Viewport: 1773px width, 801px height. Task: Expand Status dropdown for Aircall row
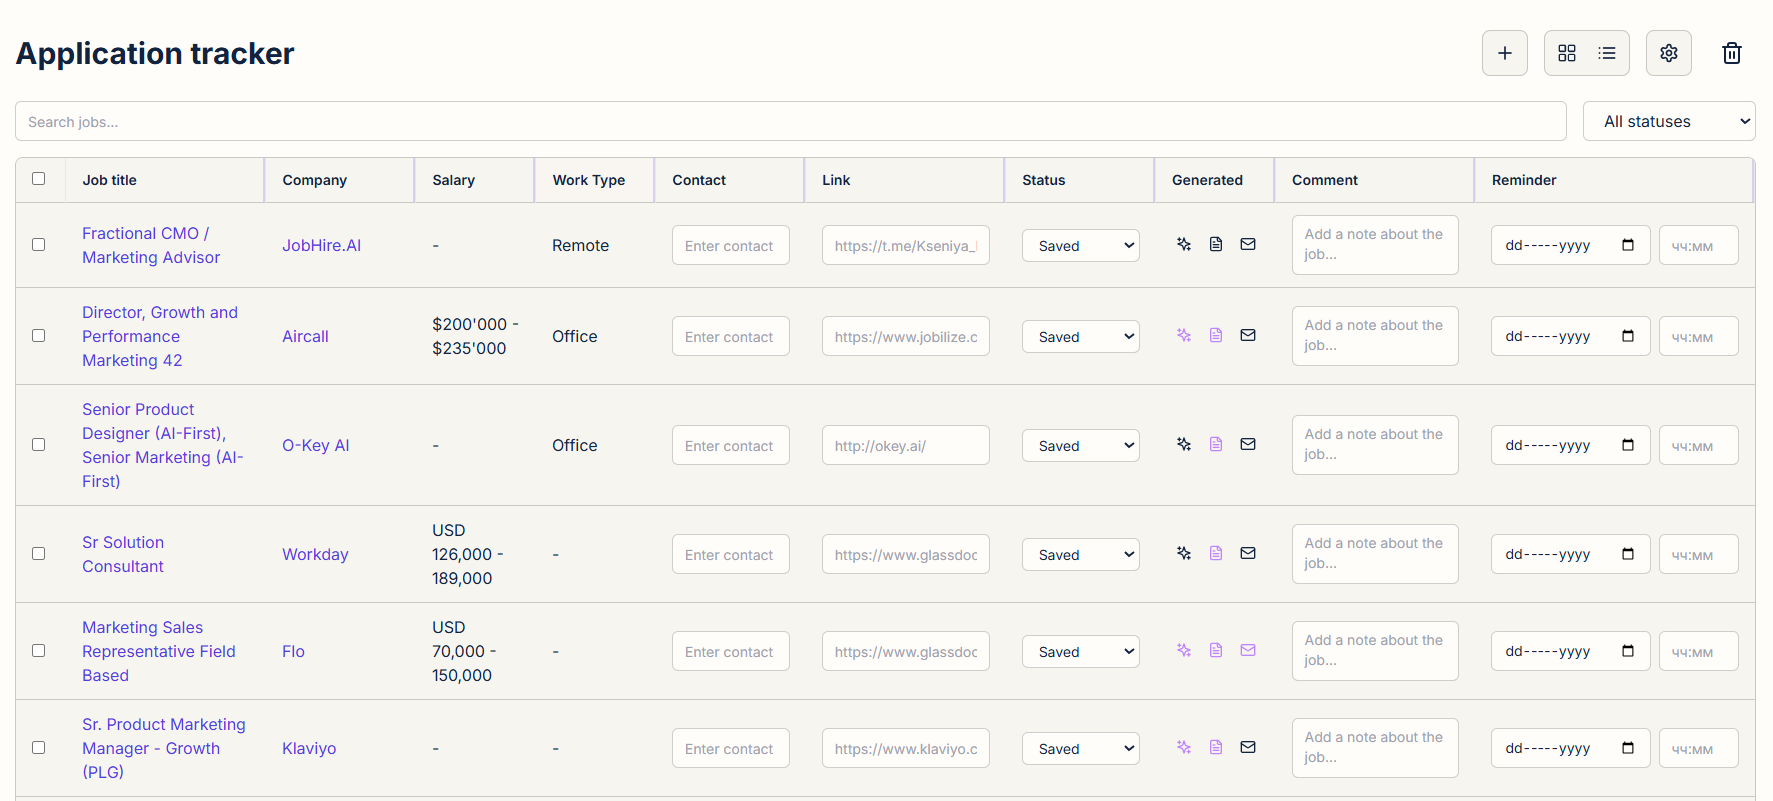point(1080,337)
